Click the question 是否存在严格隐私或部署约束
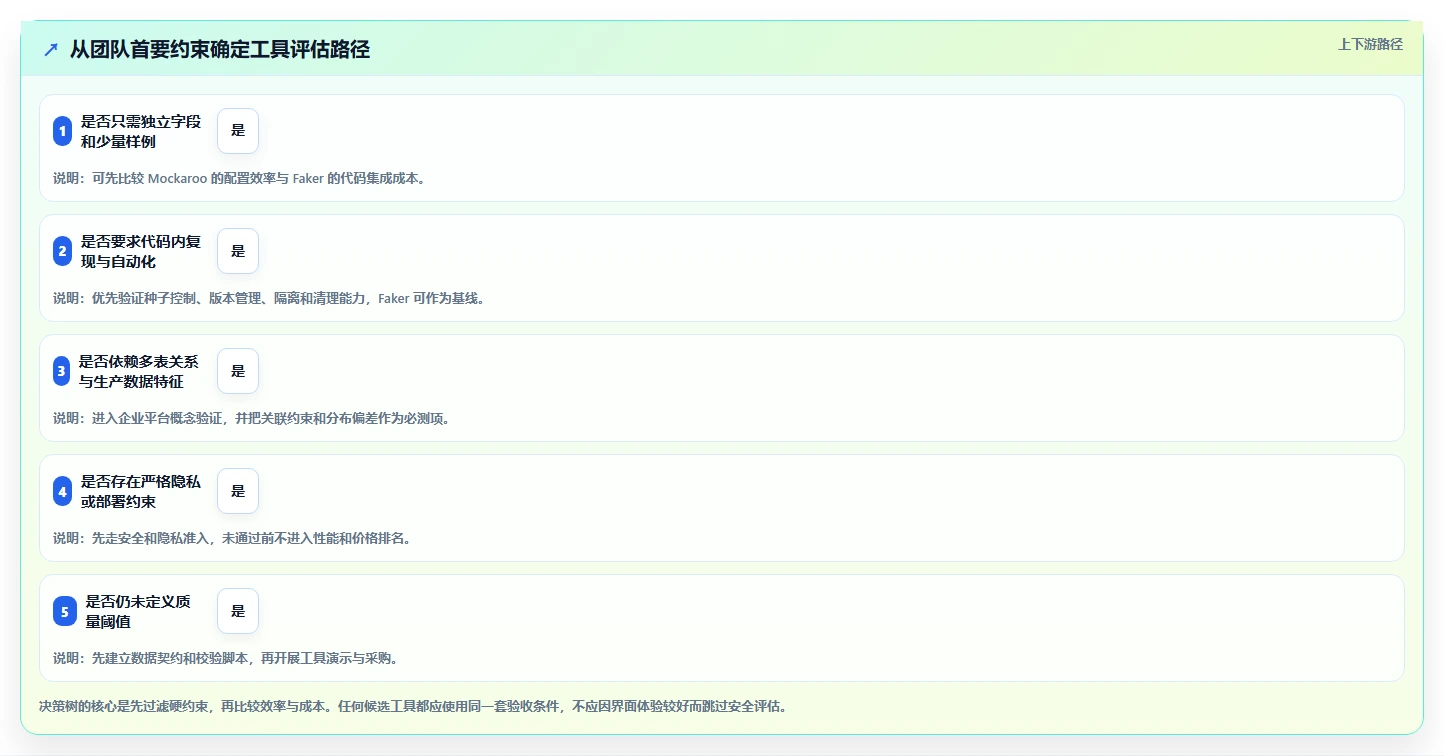The width and height of the screenshot is (1444, 756). (141, 491)
